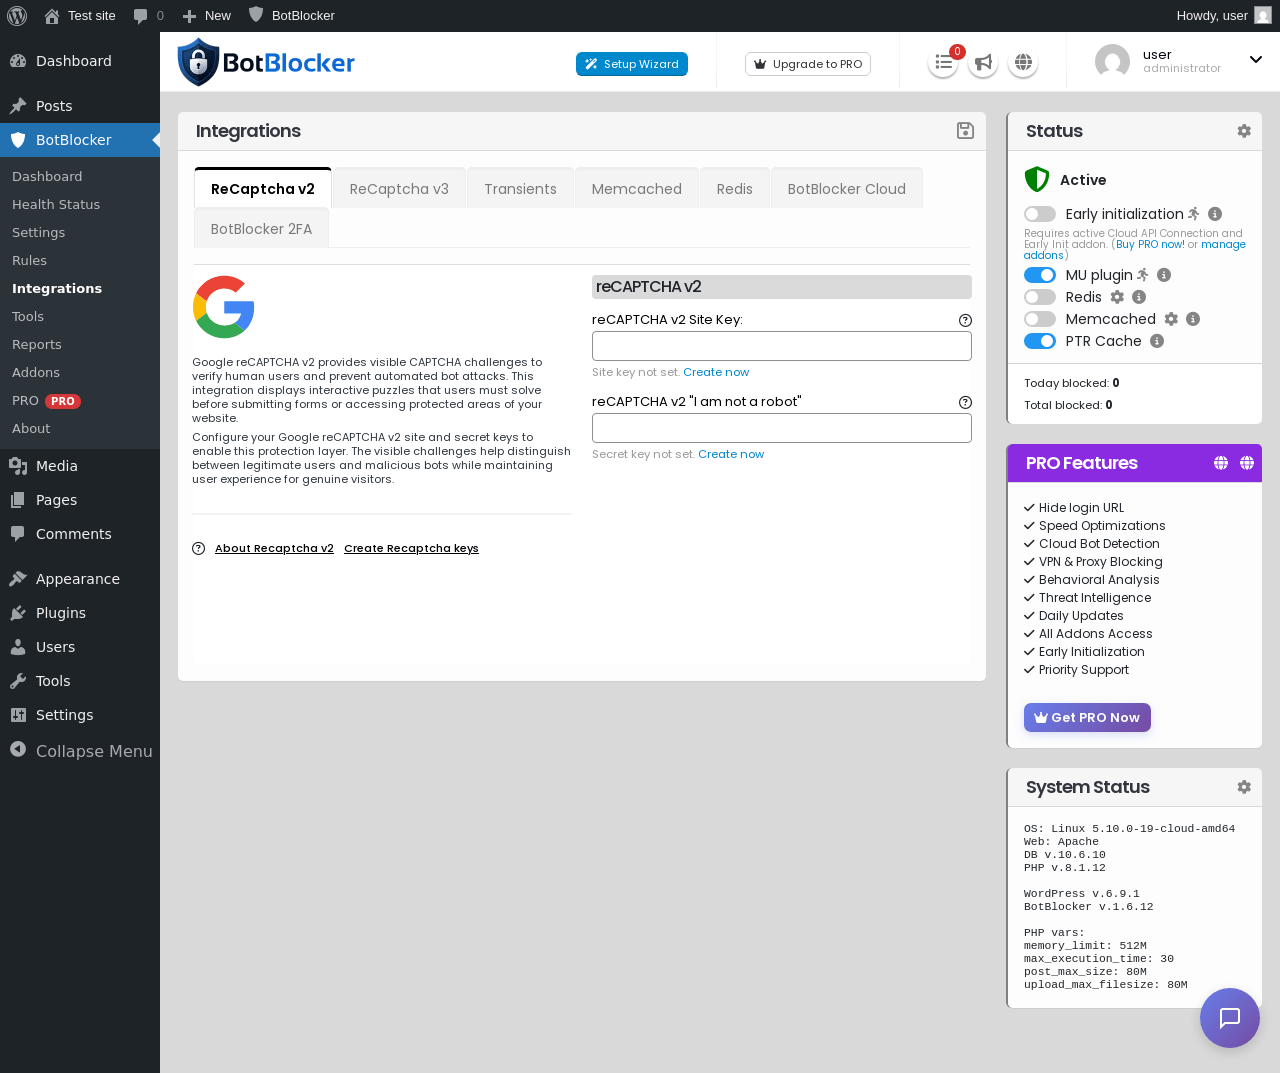Switch to the Redis tab

(735, 189)
